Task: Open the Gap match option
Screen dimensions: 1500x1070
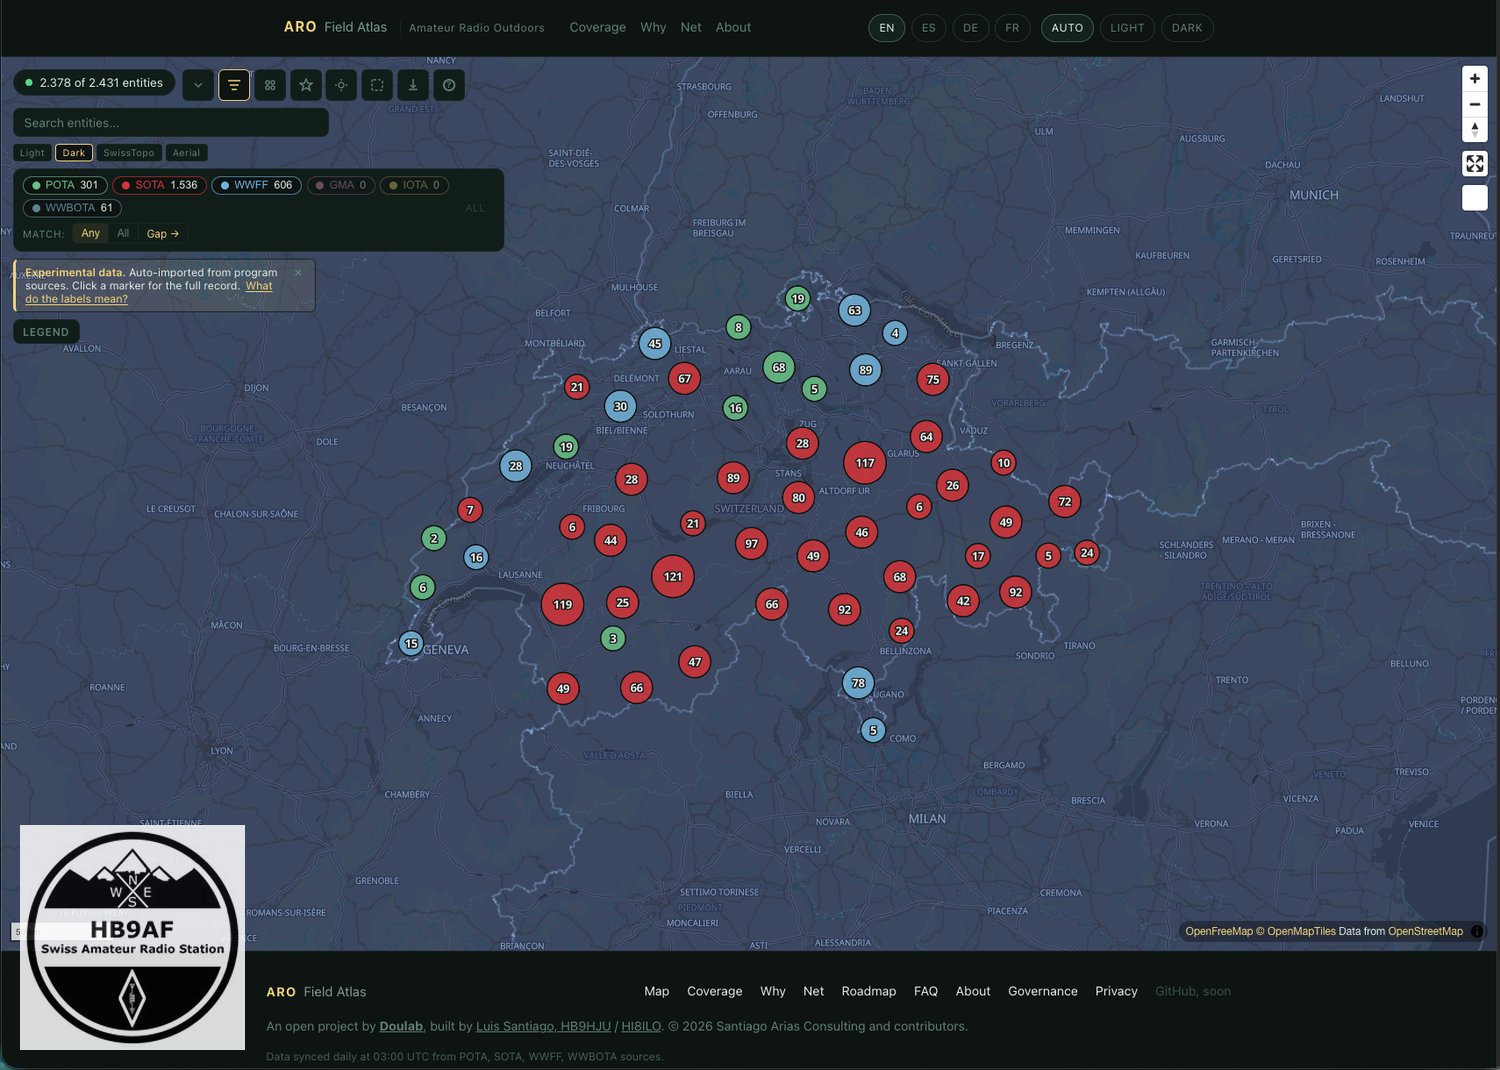Action: point(163,234)
